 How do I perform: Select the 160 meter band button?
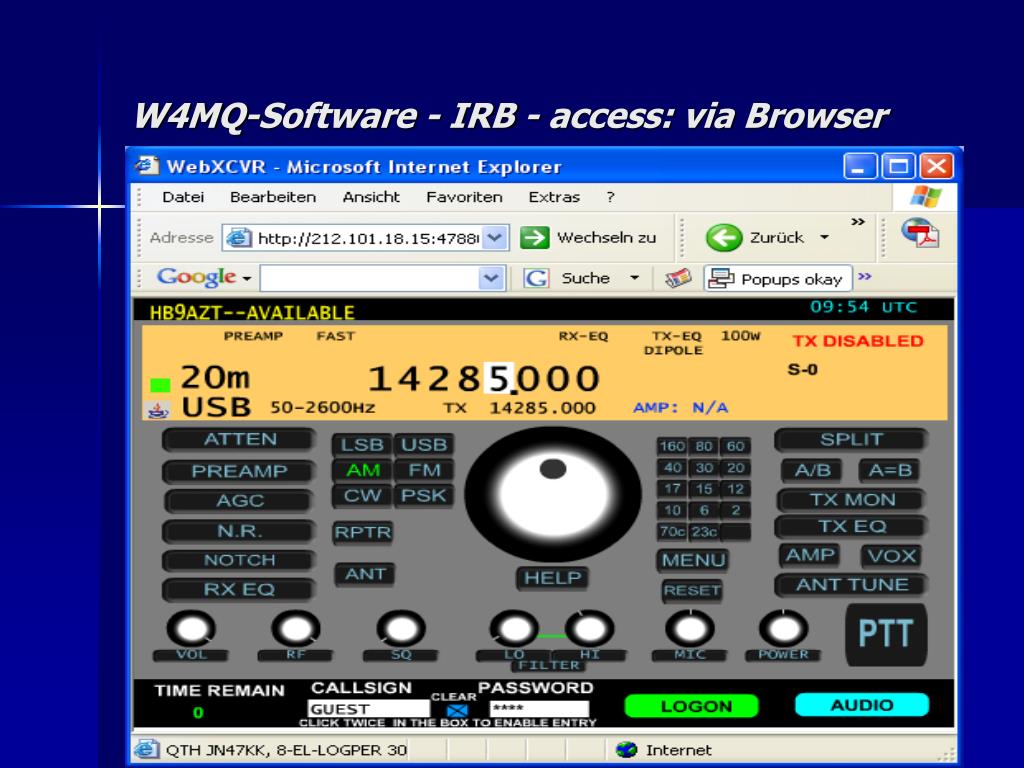tap(672, 446)
